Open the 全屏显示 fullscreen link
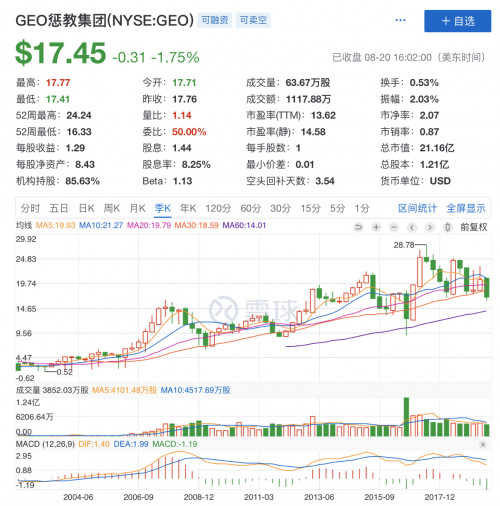 click(466, 208)
